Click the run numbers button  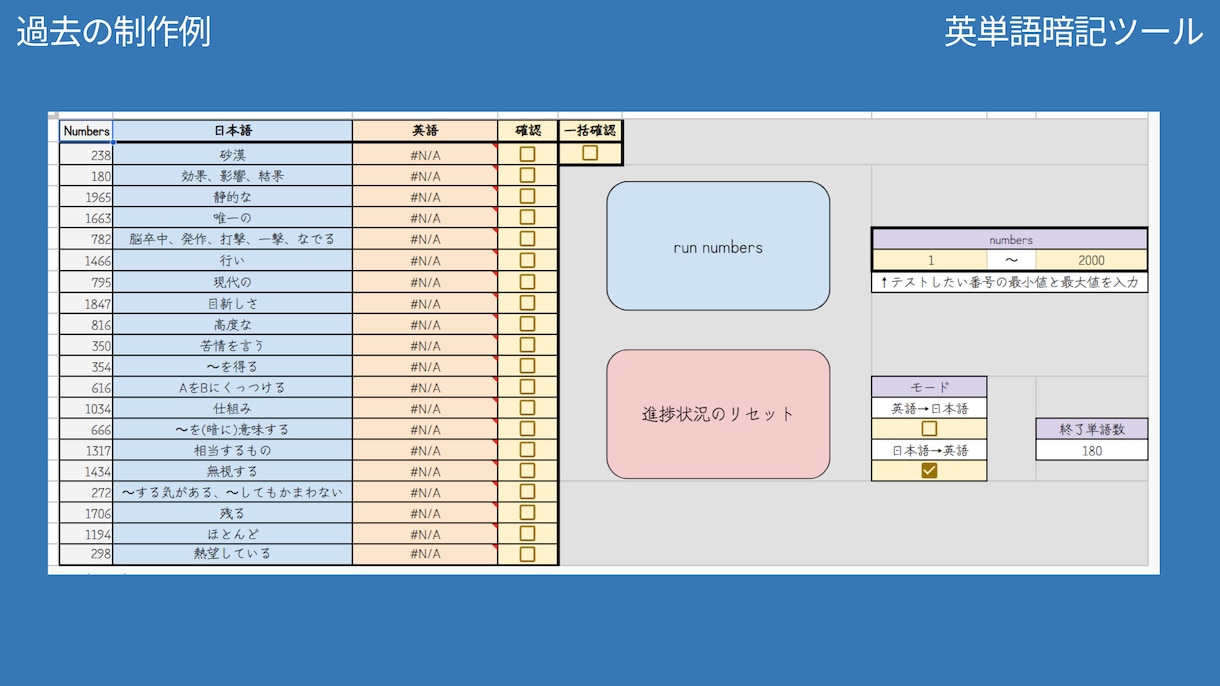(x=718, y=246)
